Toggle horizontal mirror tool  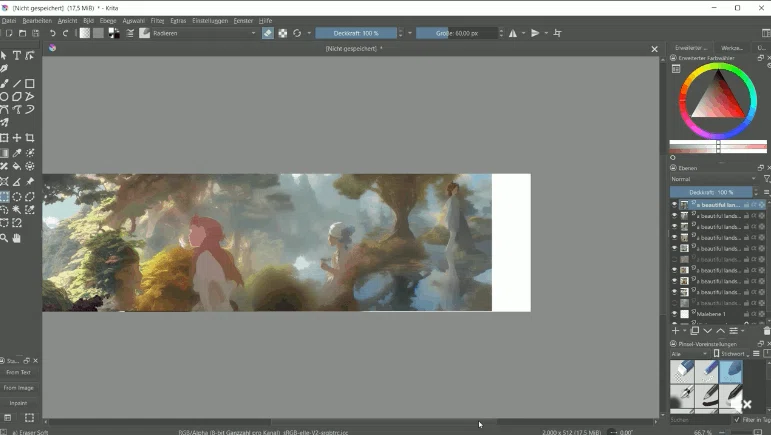point(513,33)
